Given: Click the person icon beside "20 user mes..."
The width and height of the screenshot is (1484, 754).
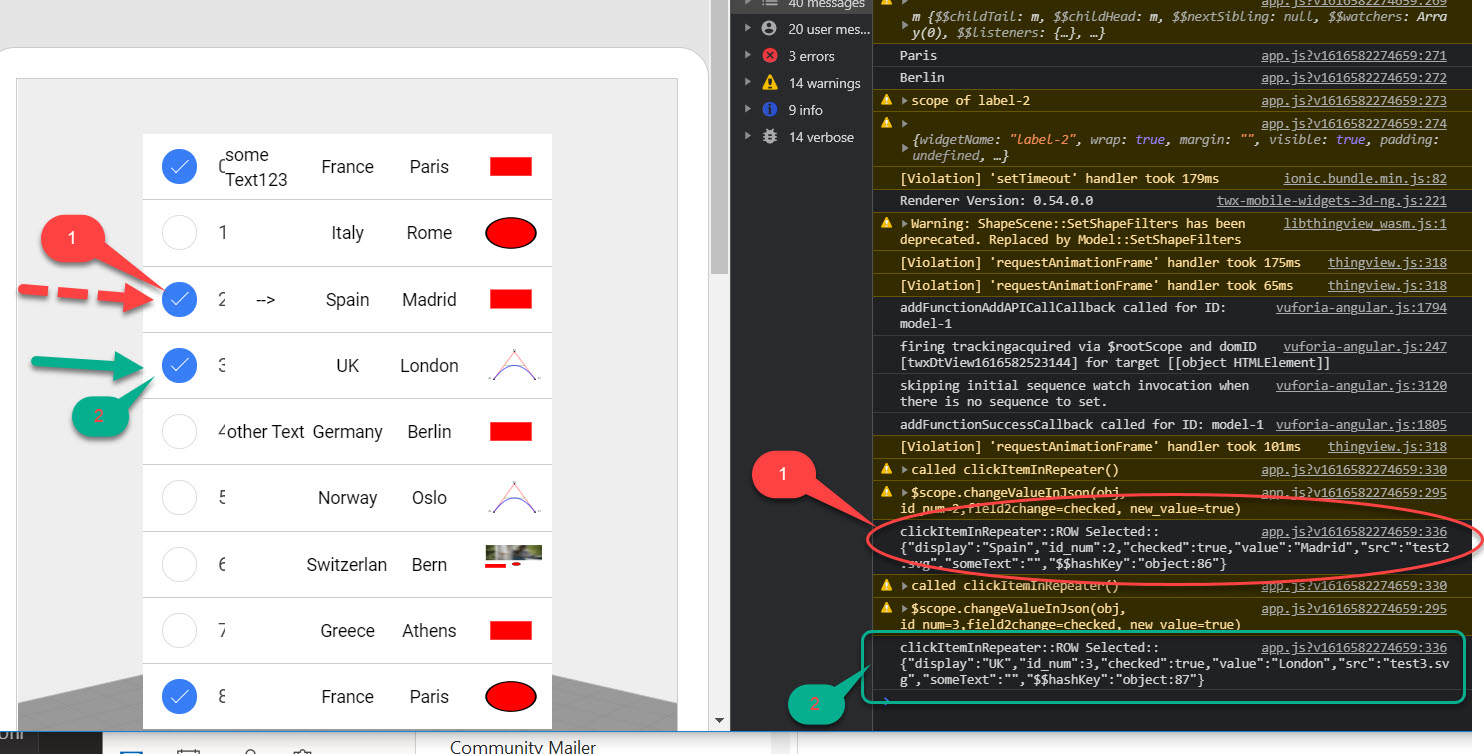Looking at the screenshot, I should point(768,28).
